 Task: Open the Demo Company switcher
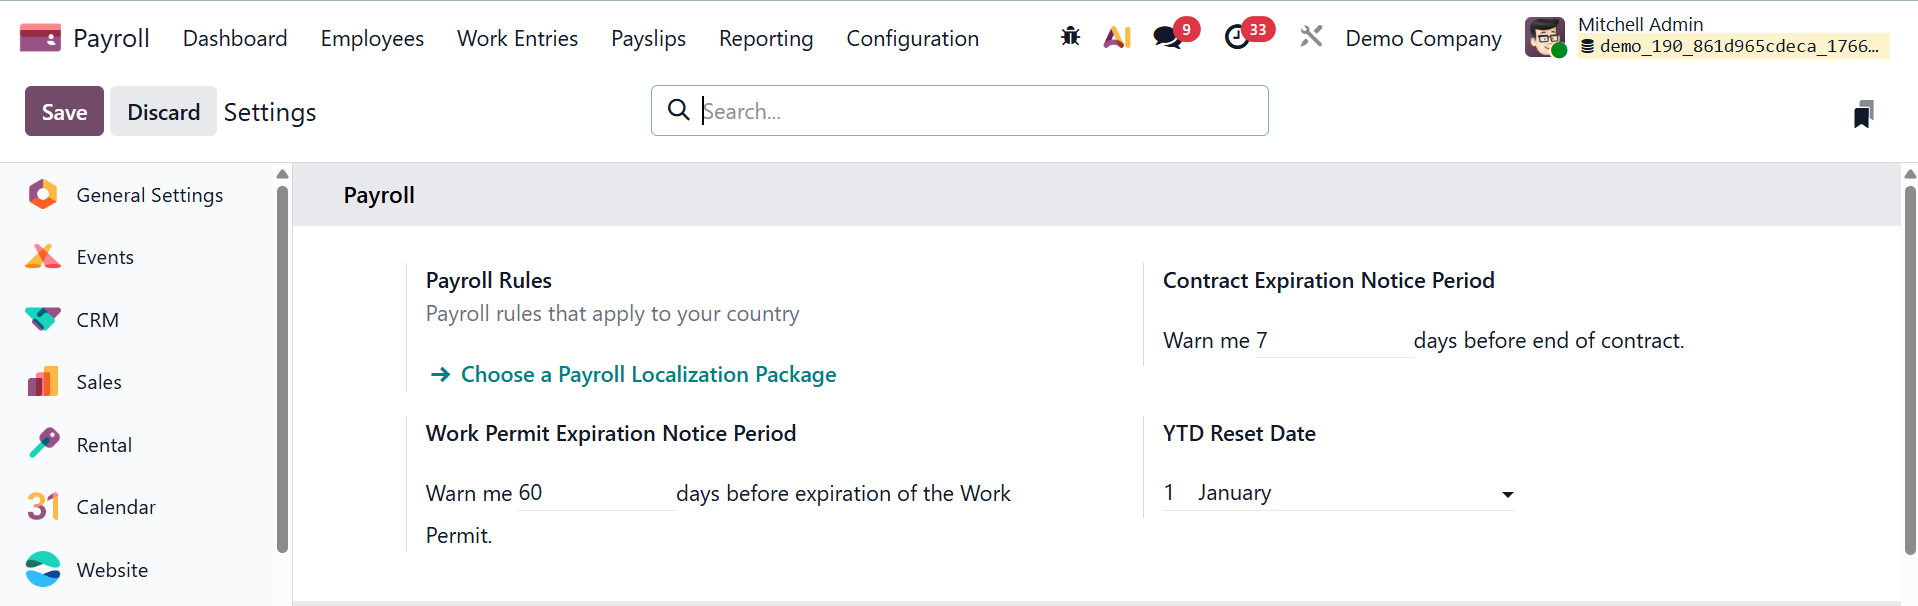point(1423,39)
